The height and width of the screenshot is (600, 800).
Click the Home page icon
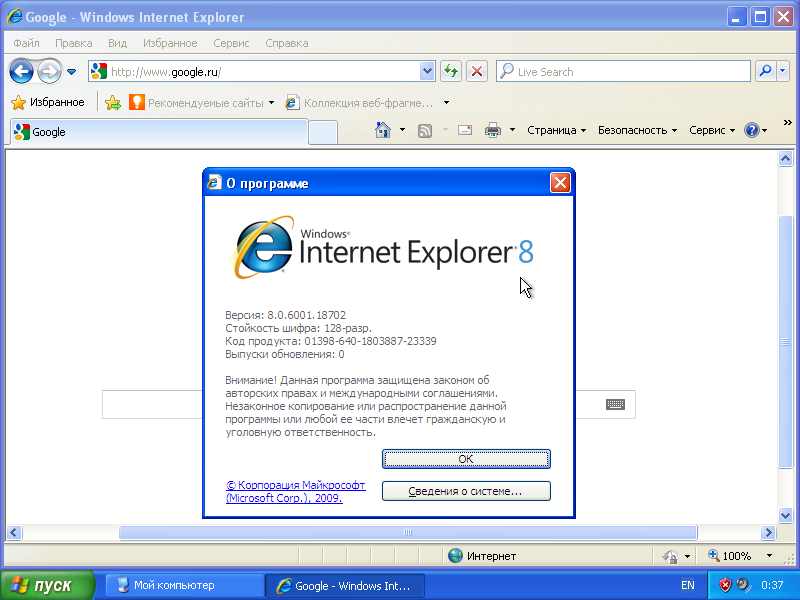coord(383,130)
